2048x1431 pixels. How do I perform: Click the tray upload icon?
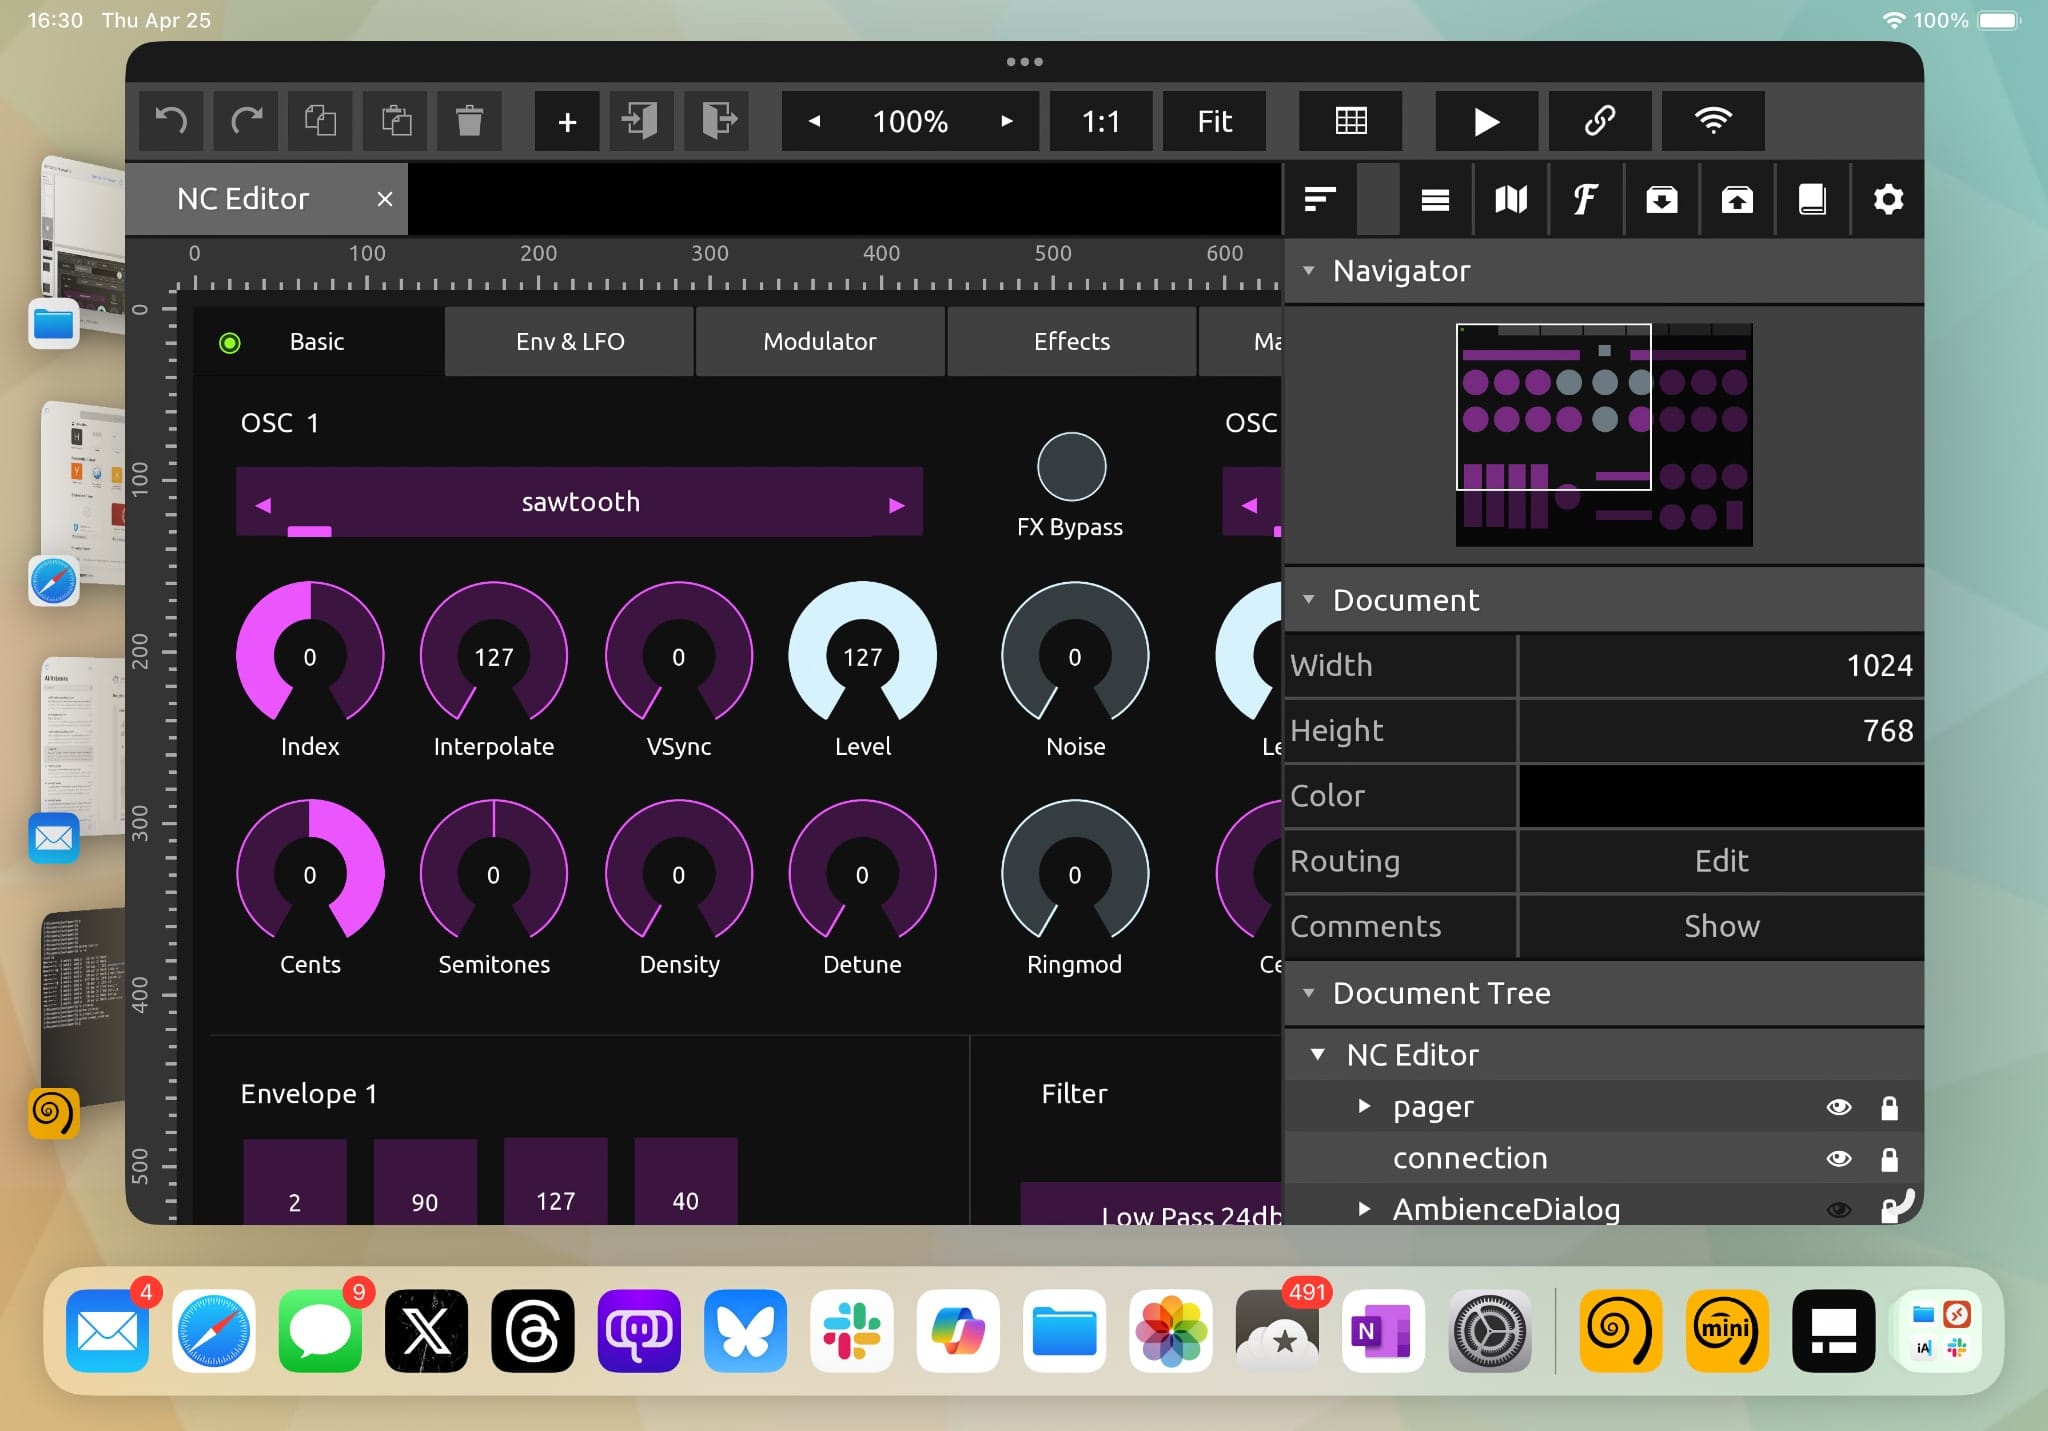(x=1737, y=199)
